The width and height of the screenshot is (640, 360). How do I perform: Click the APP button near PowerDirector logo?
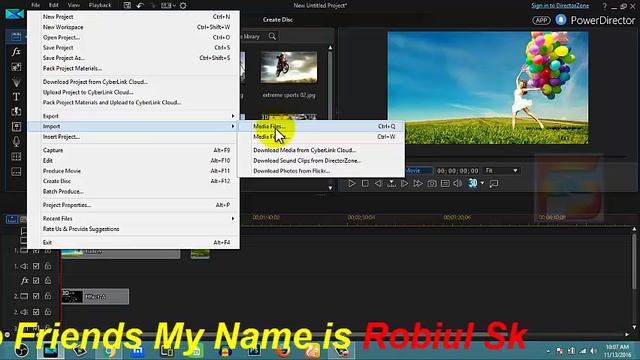(x=541, y=20)
